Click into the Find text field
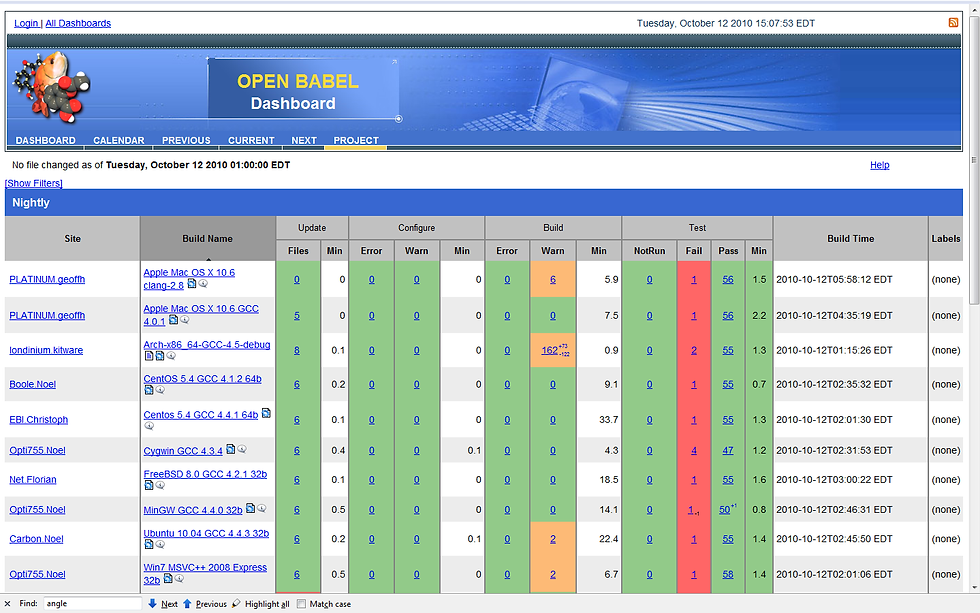Viewport: 980px width, 613px height. [x=92, y=604]
